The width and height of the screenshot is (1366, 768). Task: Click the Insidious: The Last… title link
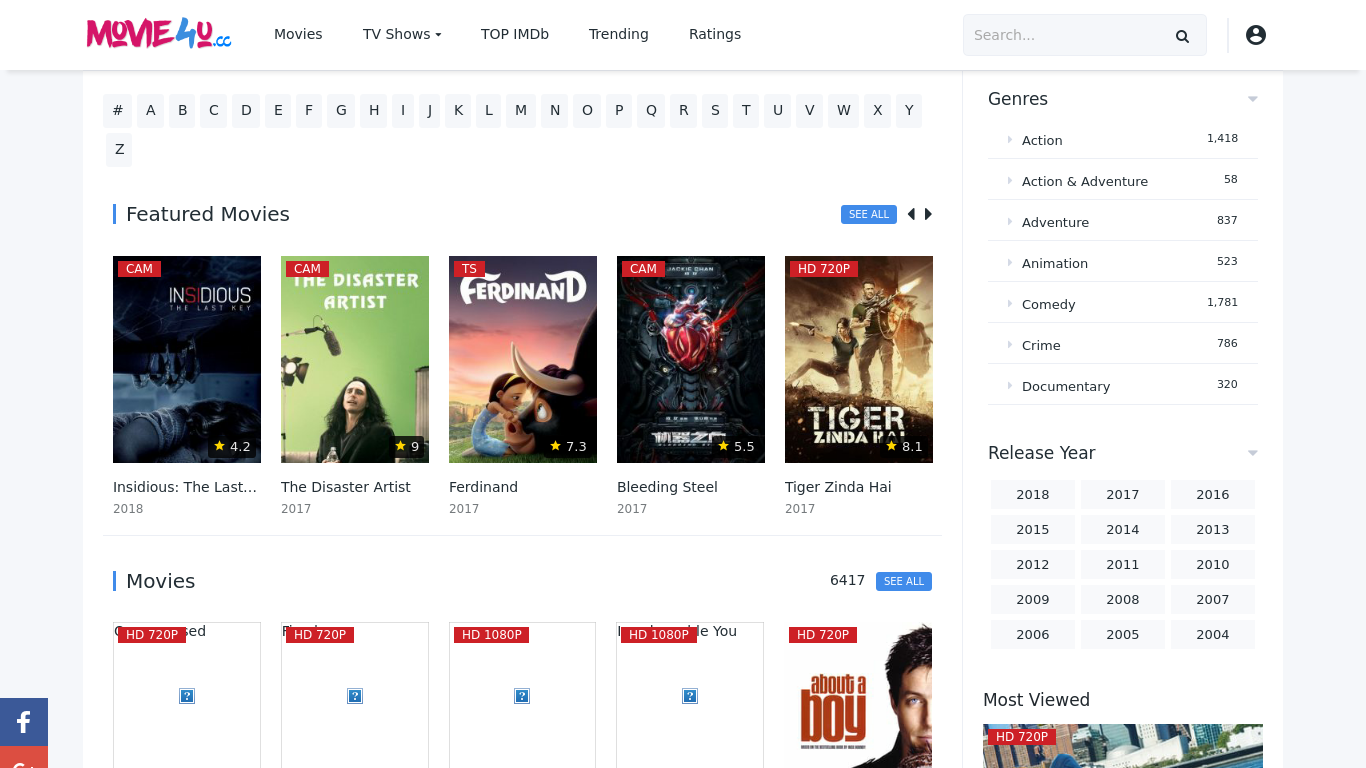185,487
